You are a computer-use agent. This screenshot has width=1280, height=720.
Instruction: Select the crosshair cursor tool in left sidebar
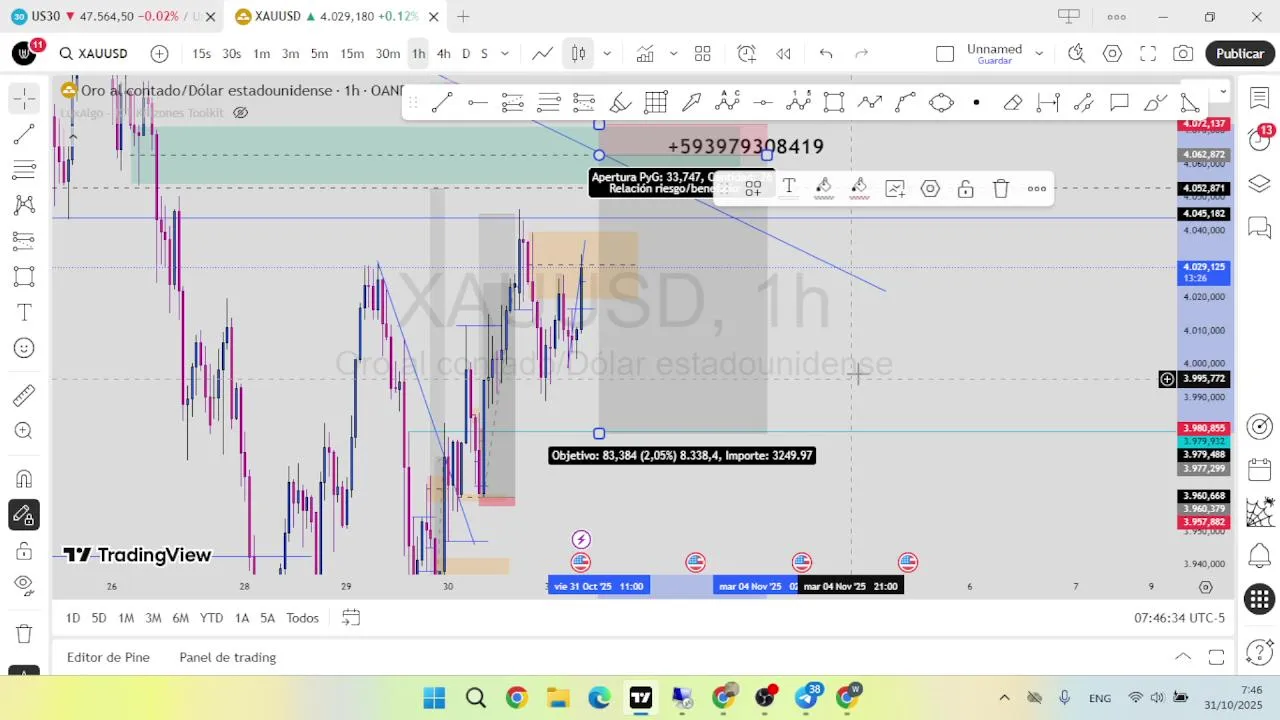click(24, 97)
